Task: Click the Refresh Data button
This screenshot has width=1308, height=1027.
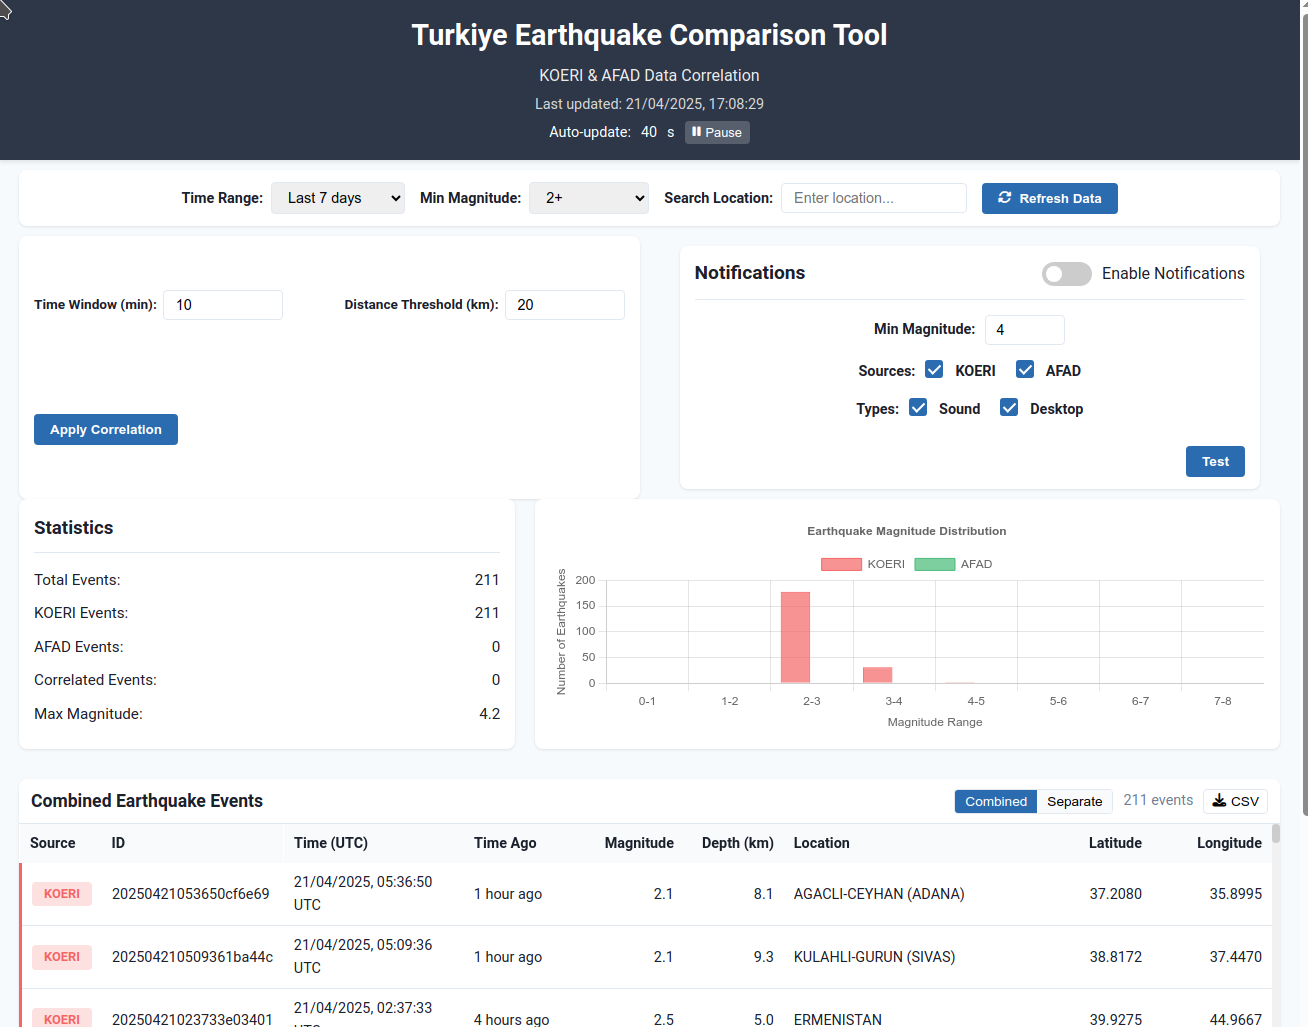Action: pyautogui.click(x=1049, y=198)
